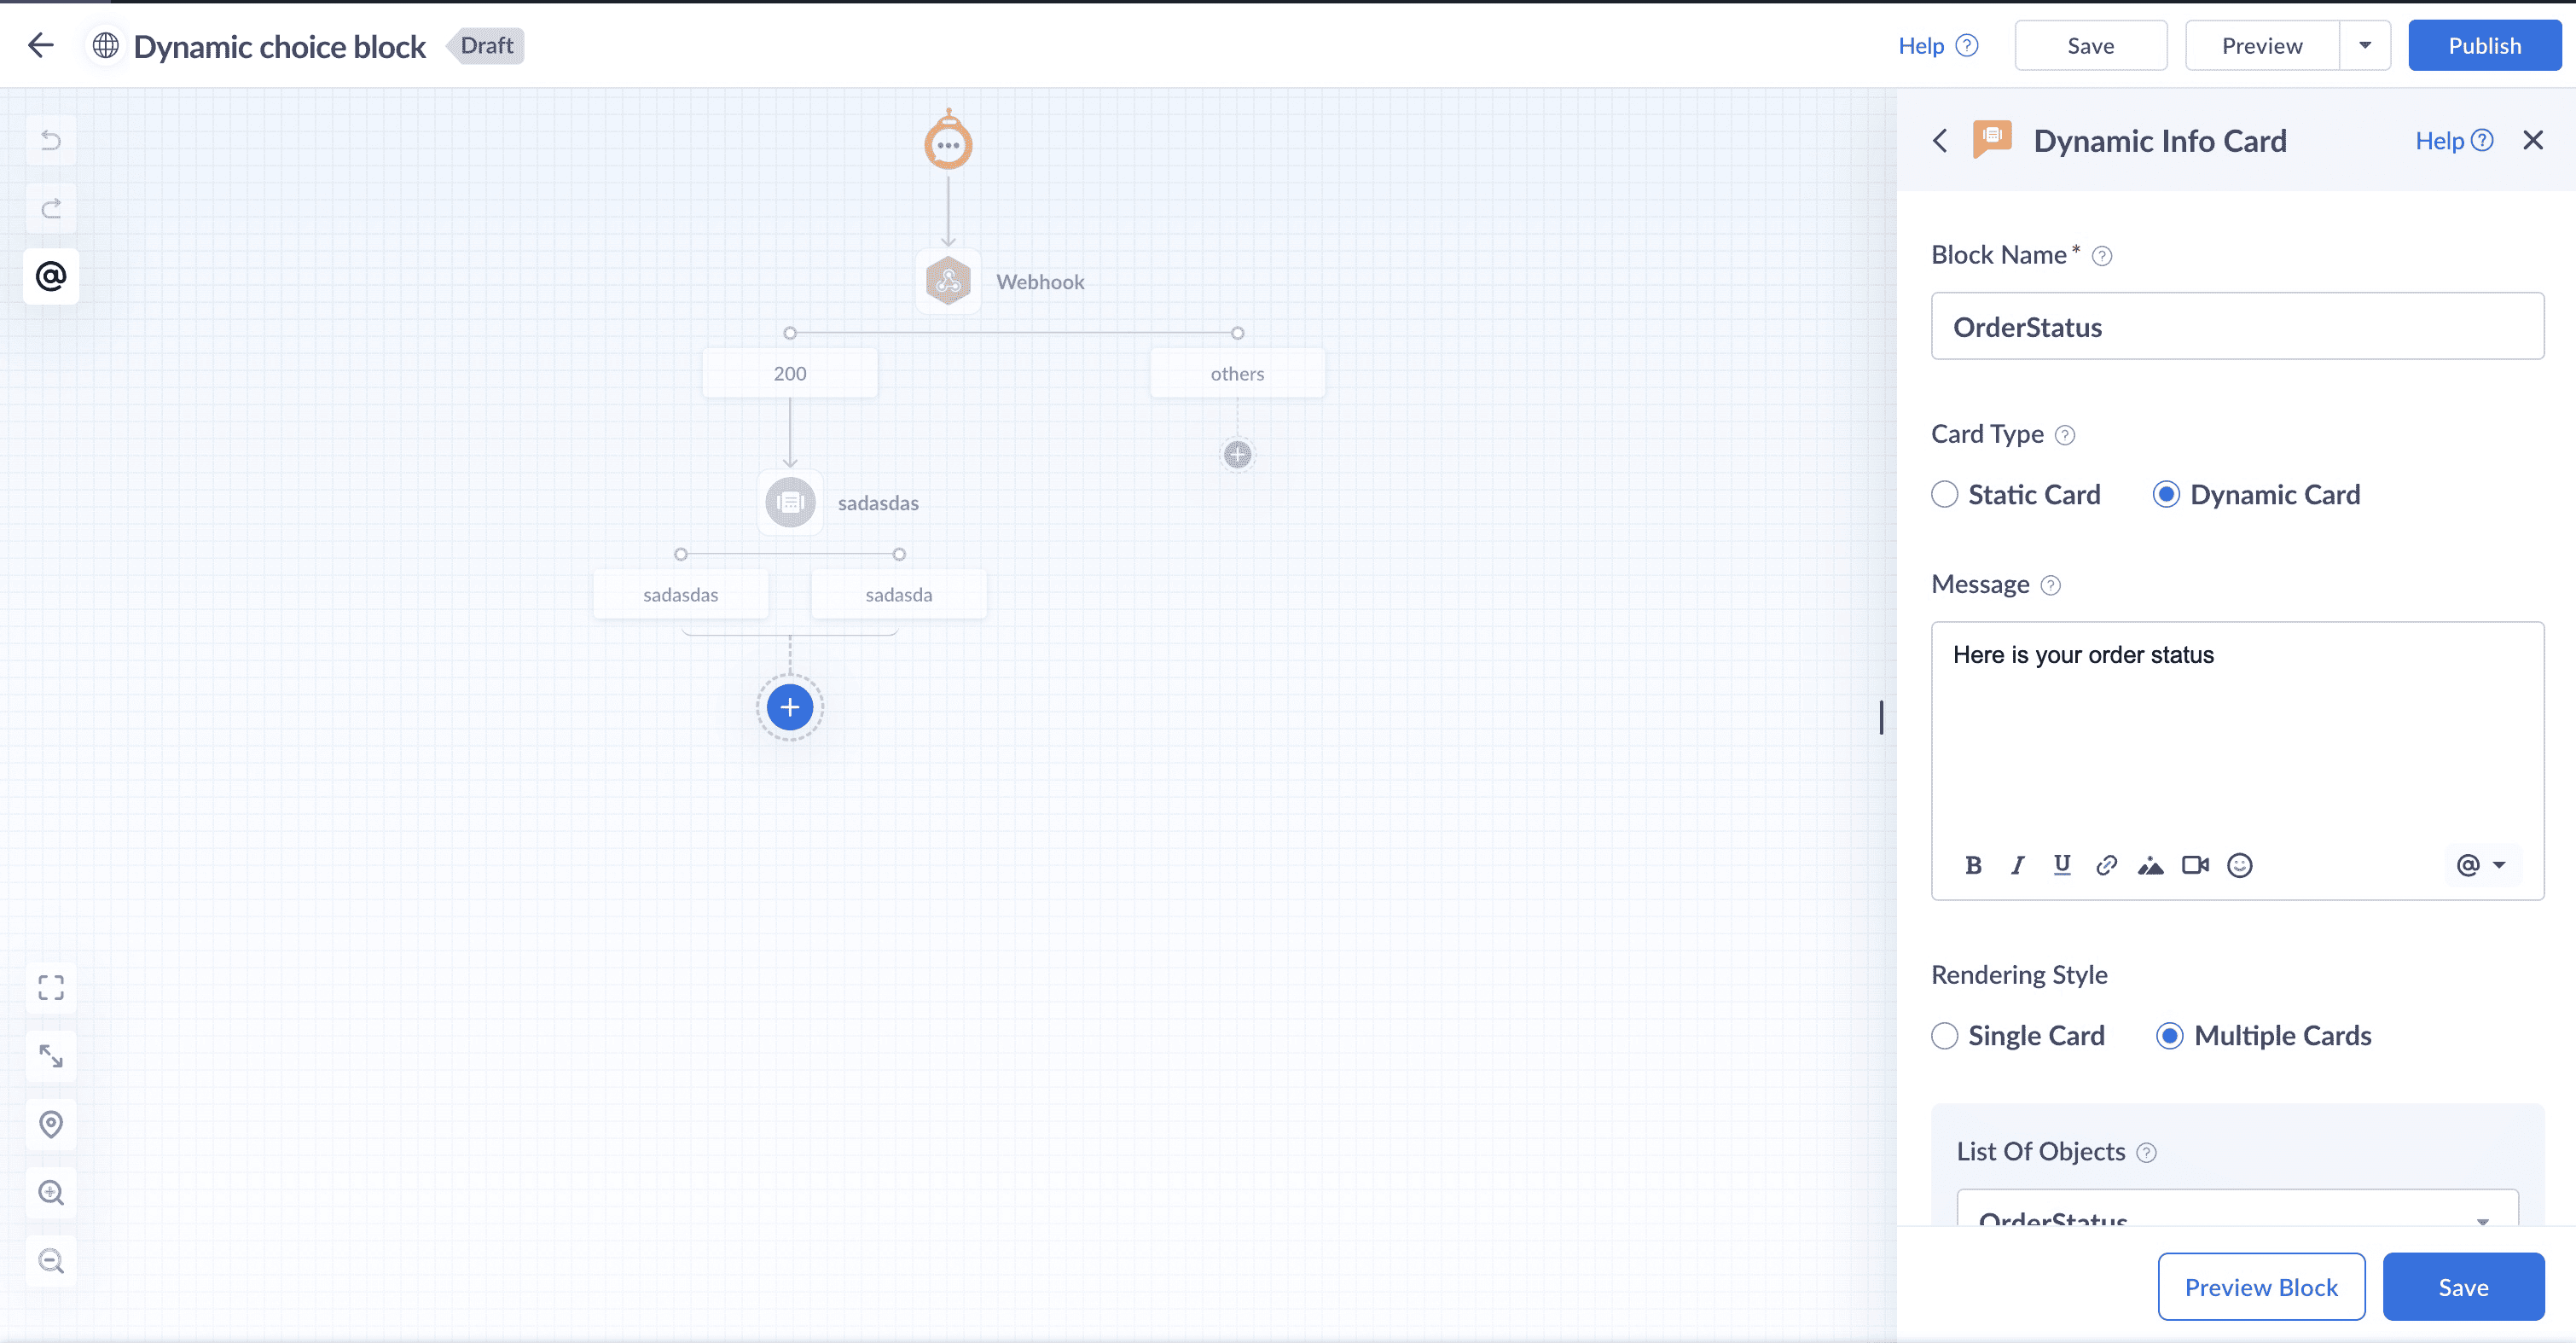Choose the Dynamic Card radio button
The height and width of the screenshot is (1343, 2576).
click(x=2166, y=495)
